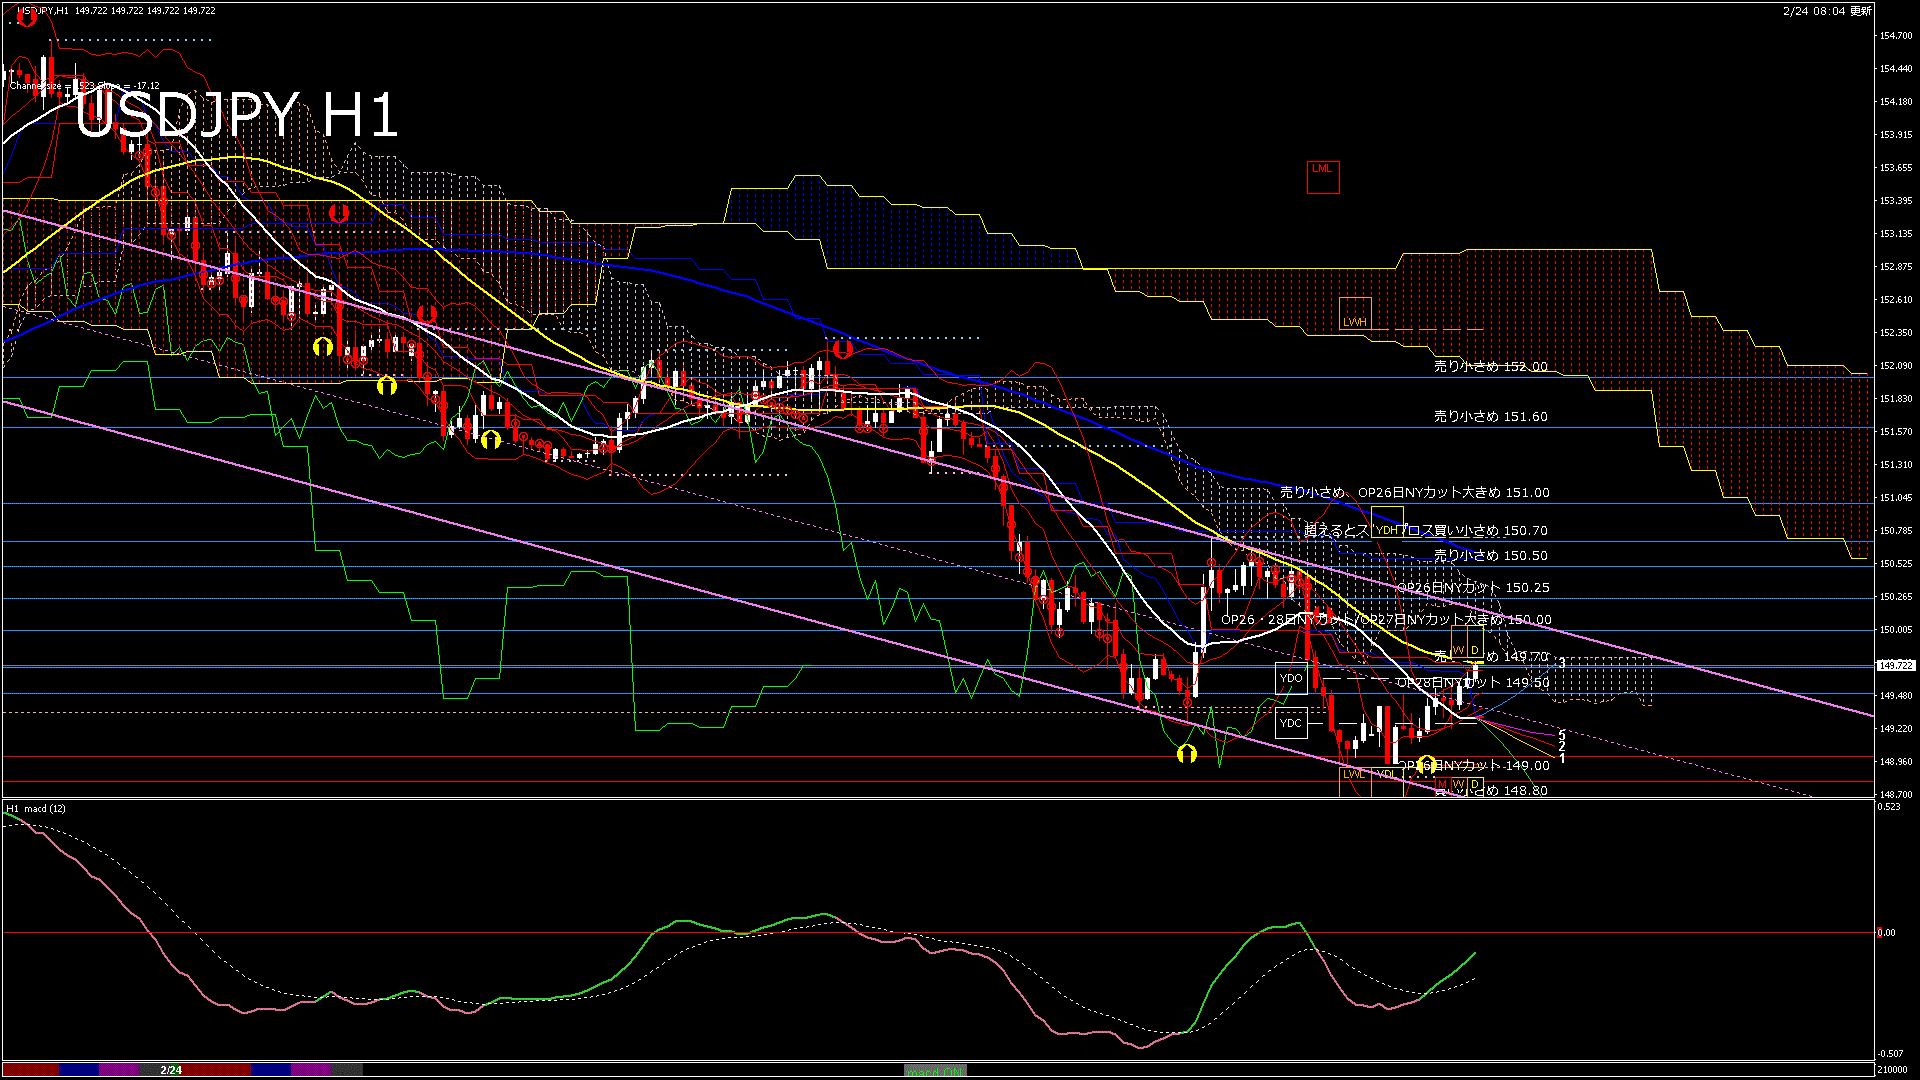This screenshot has width=1920, height=1080.
Task: Click the 売り小さめ 151.60 level label
Action: pos(1490,417)
